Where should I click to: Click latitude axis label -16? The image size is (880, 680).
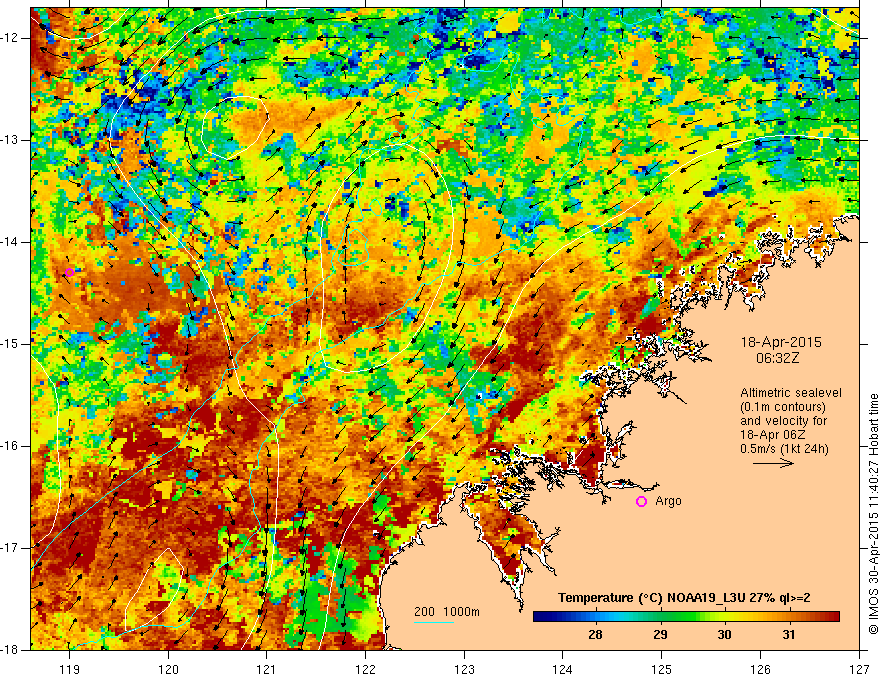pos(11,446)
